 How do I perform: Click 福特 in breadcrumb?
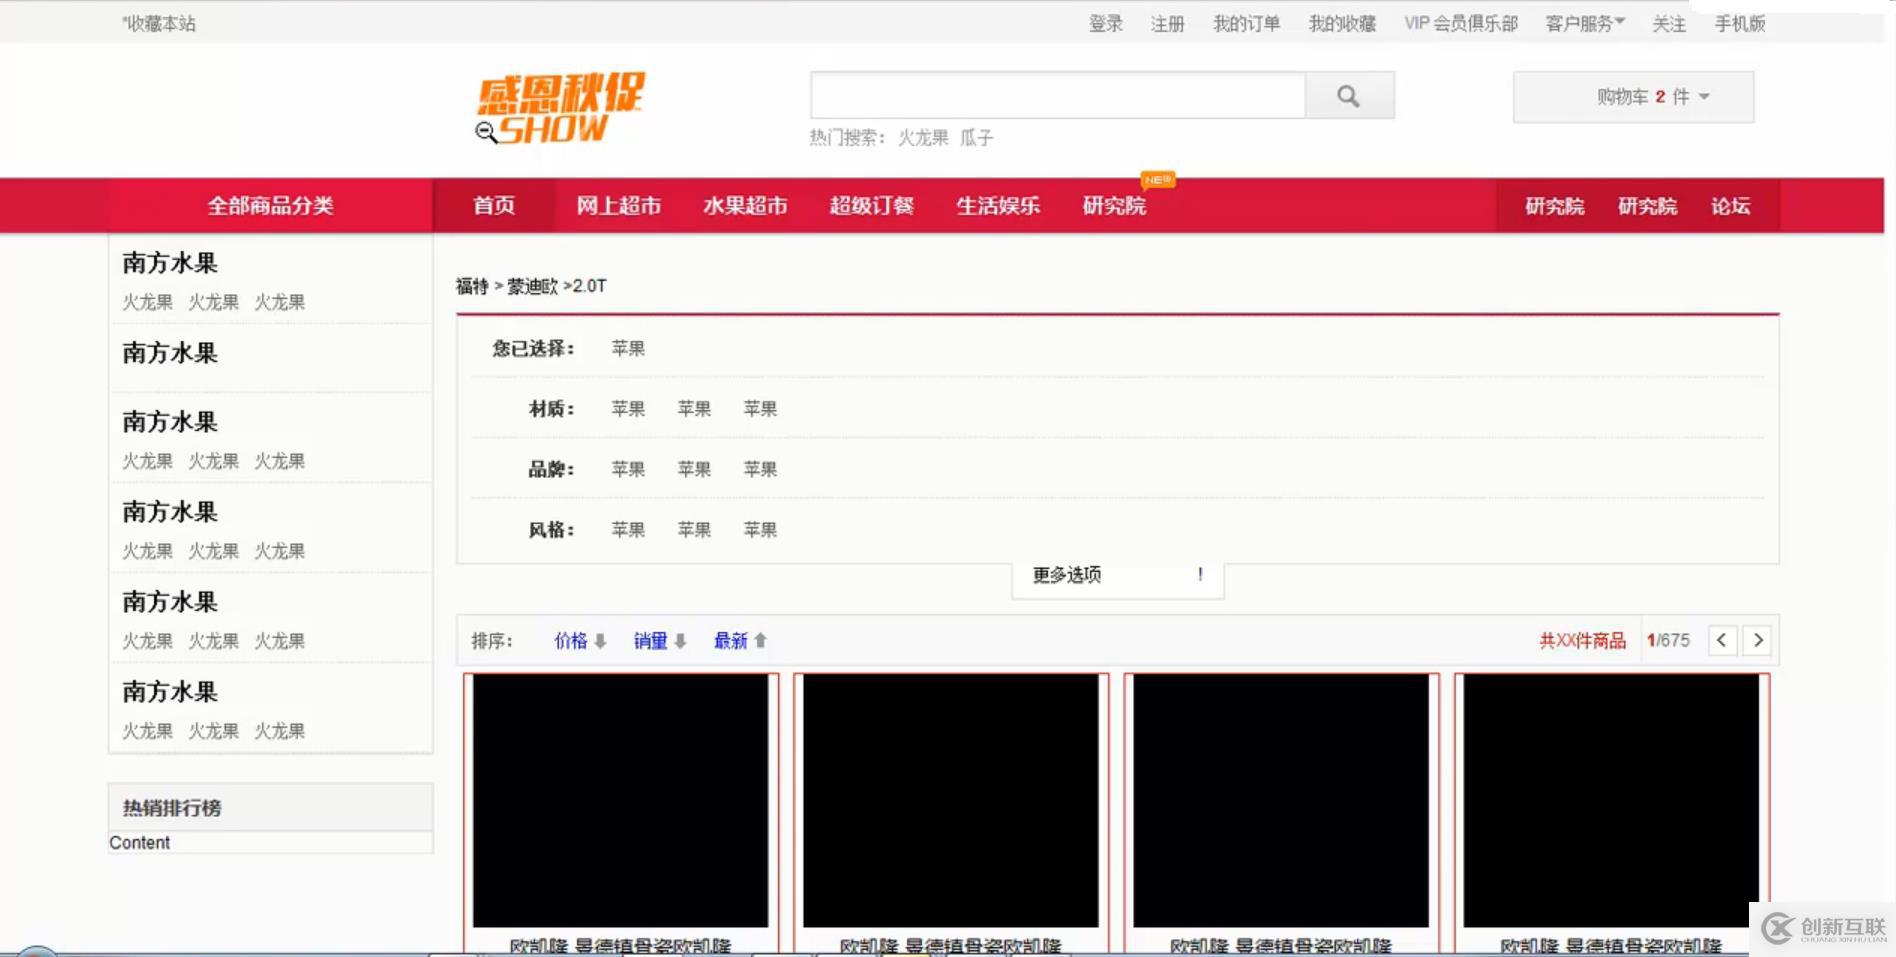click(472, 286)
